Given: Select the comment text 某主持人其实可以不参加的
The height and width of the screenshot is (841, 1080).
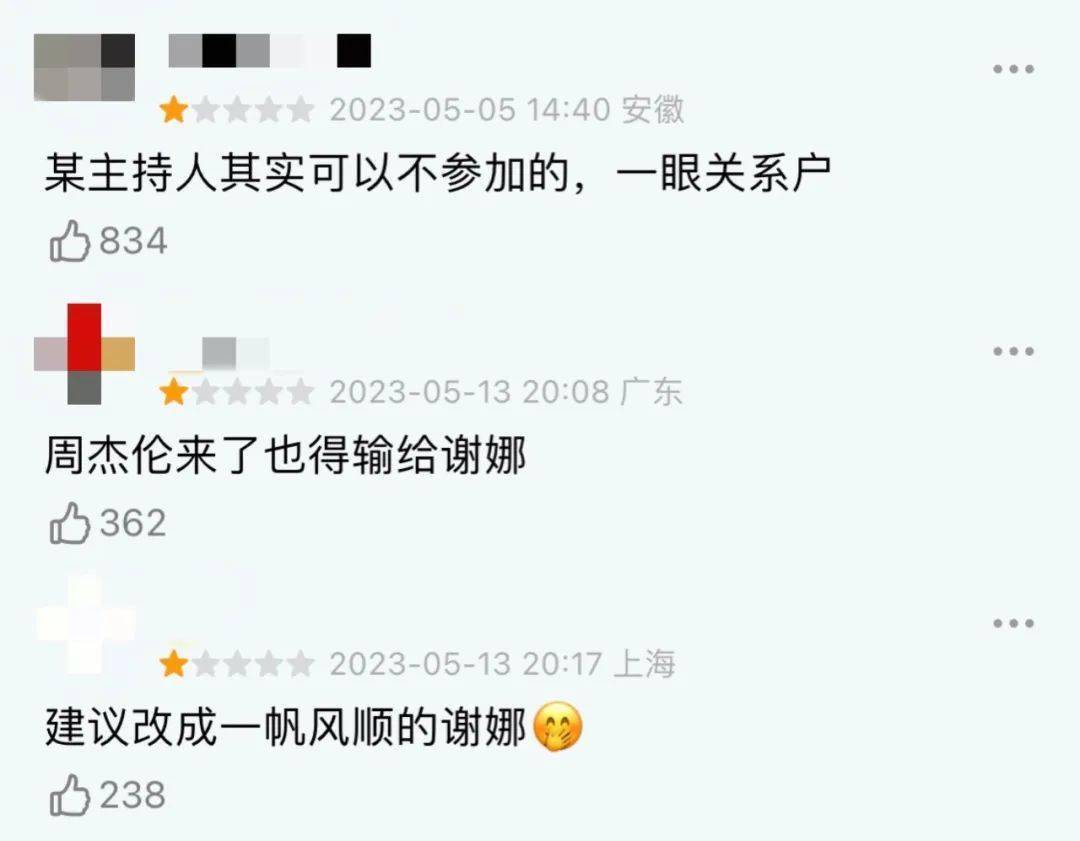Looking at the screenshot, I should point(307,173).
